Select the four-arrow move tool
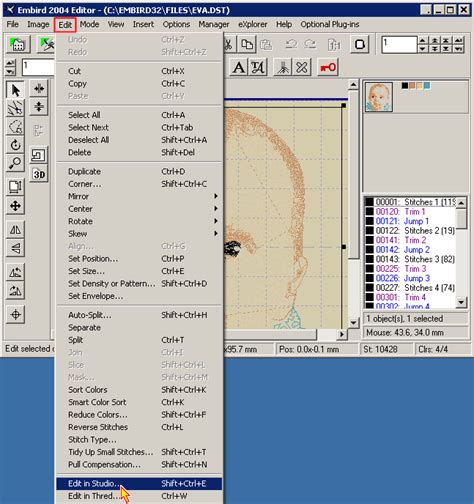Image resolution: width=474 pixels, height=504 pixels. pos(15,206)
